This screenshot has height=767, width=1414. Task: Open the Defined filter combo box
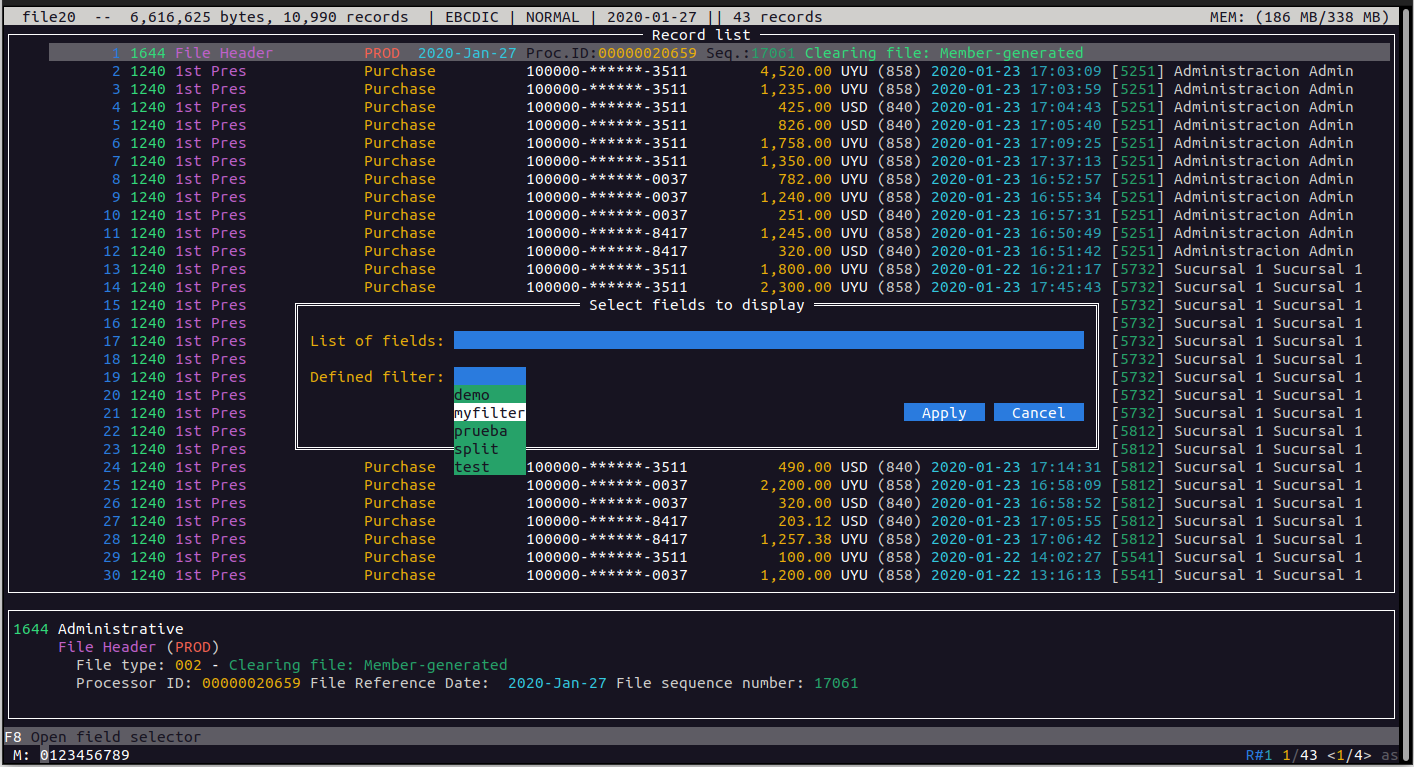pyautogui.click(x=489, y=377)
